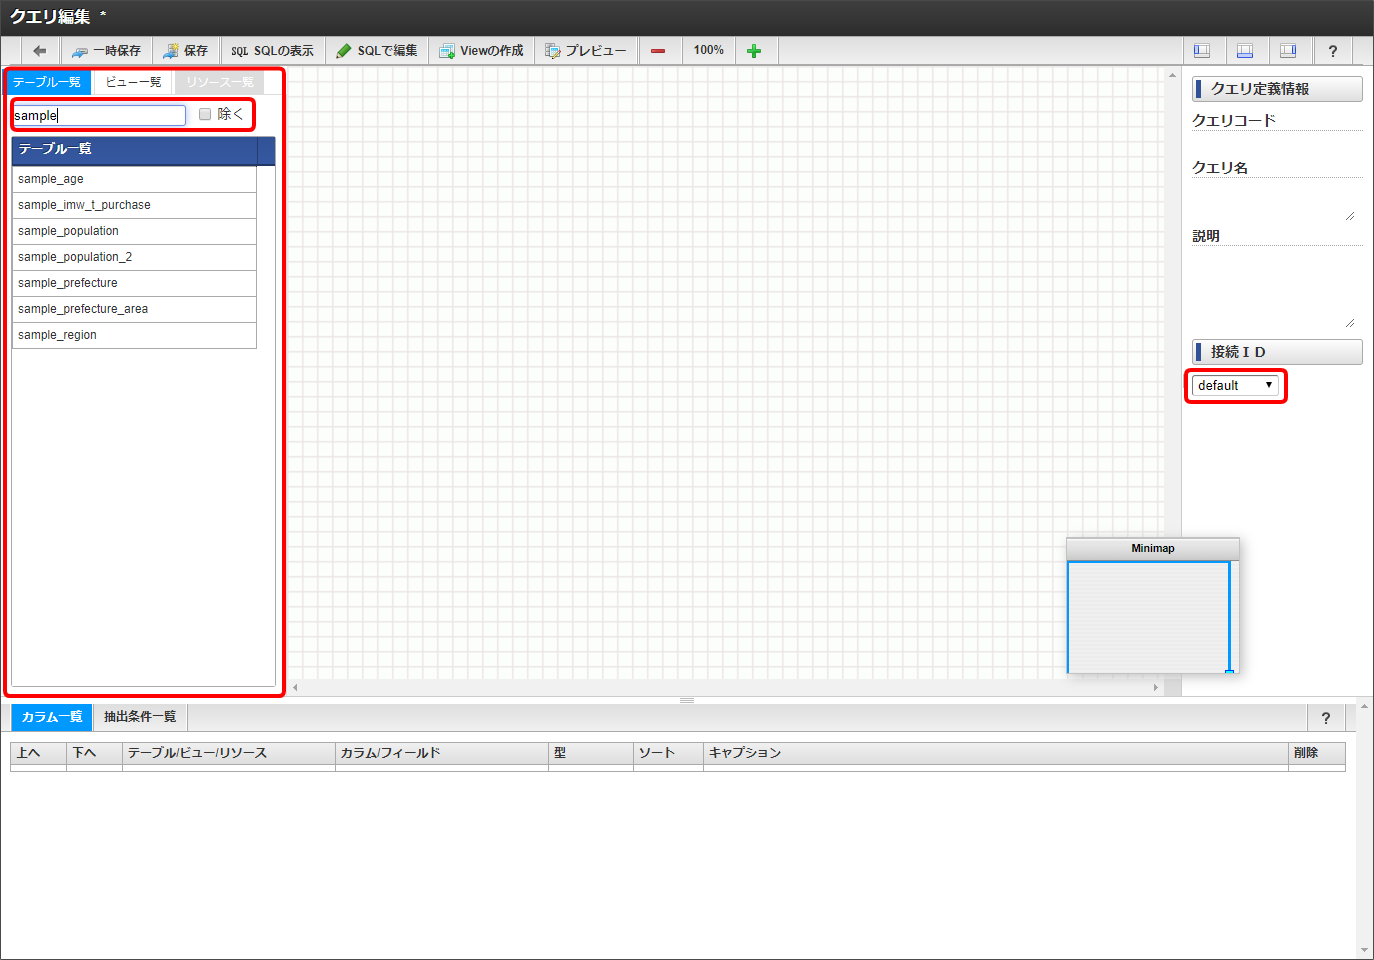Click the ソート column header
1374x960 pixels.
coord(669,753)
